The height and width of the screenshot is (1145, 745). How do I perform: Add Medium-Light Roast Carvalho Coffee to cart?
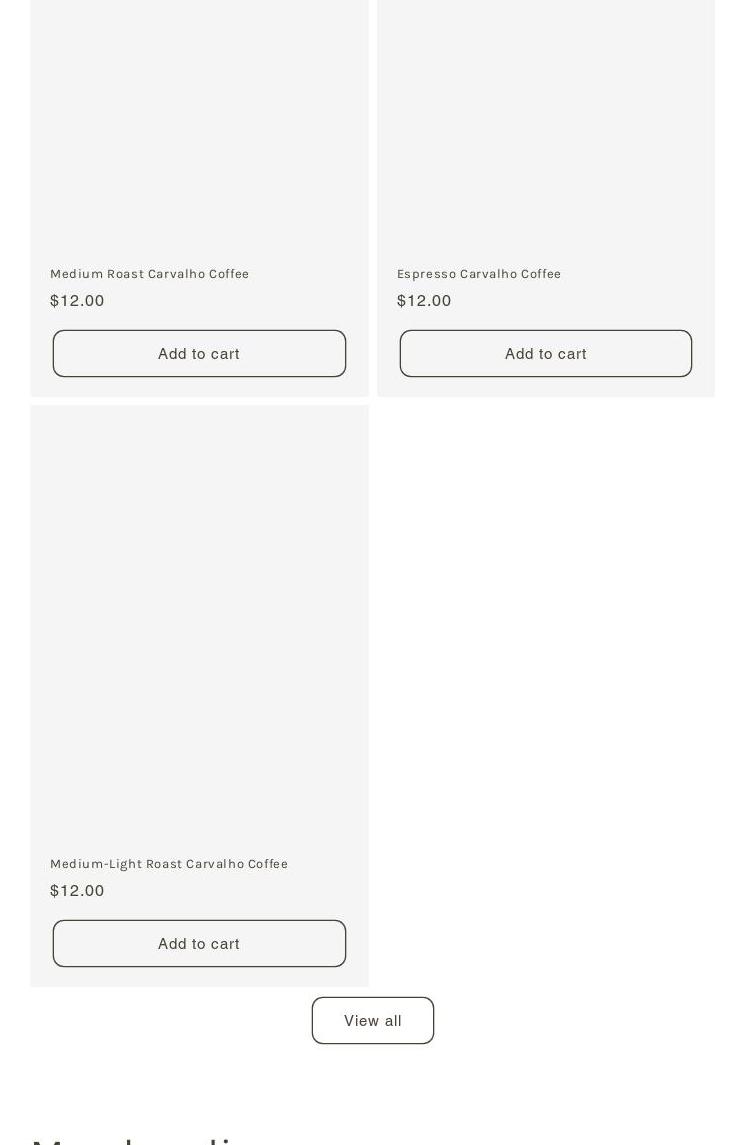point(199,943)
